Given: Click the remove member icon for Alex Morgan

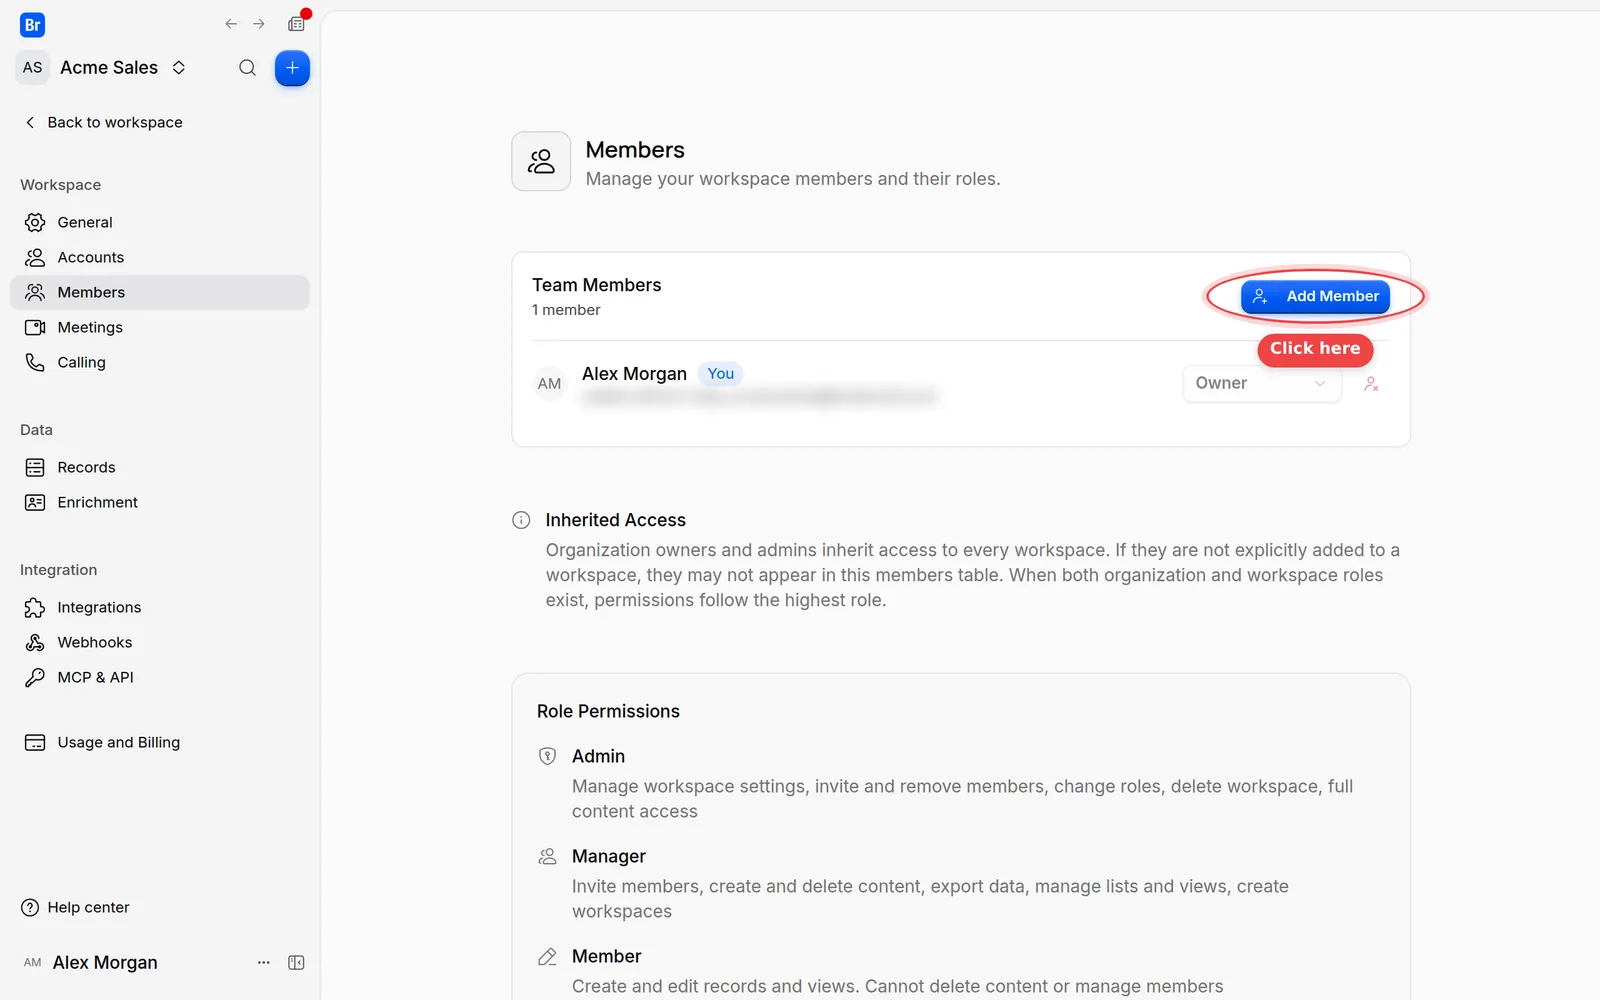Looking at the screenshot, I should (1371, 384).
